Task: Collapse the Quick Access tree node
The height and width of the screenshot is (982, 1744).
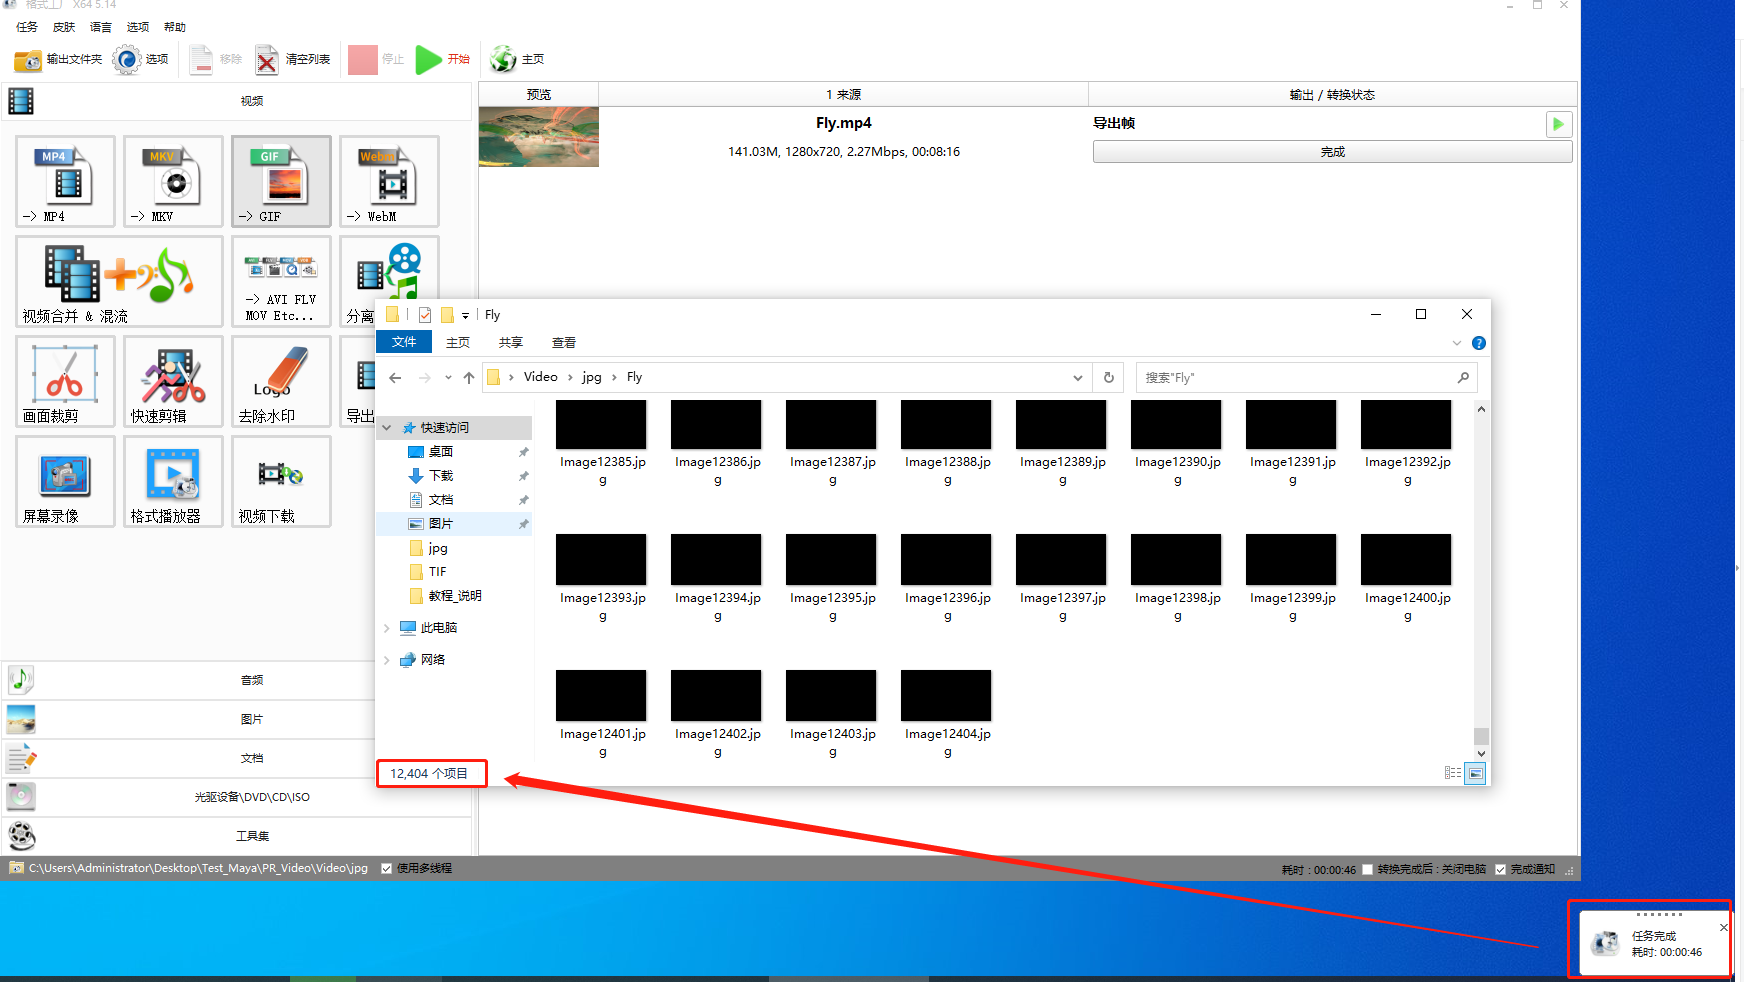Action: [387, 428]
